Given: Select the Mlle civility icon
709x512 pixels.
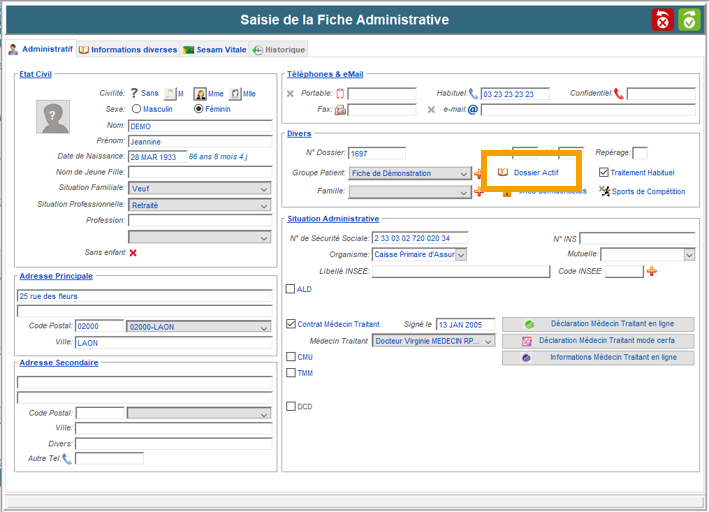Looking at the screenshot, I should coord(235,94).
